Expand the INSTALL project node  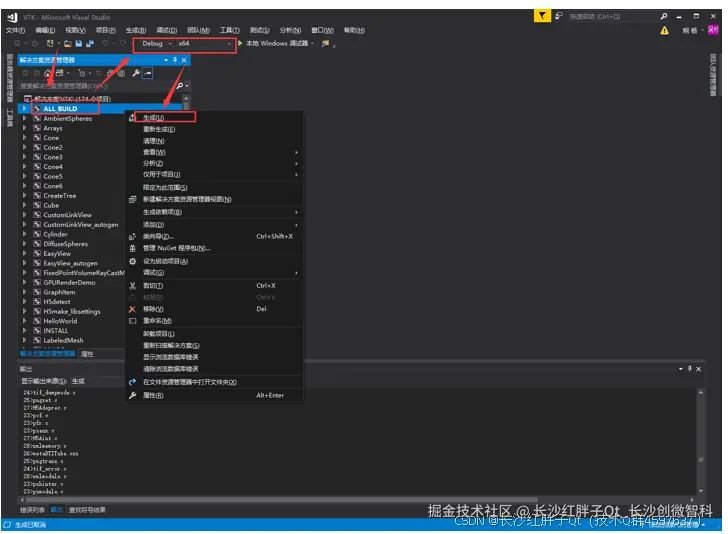[x=24, y=331]
